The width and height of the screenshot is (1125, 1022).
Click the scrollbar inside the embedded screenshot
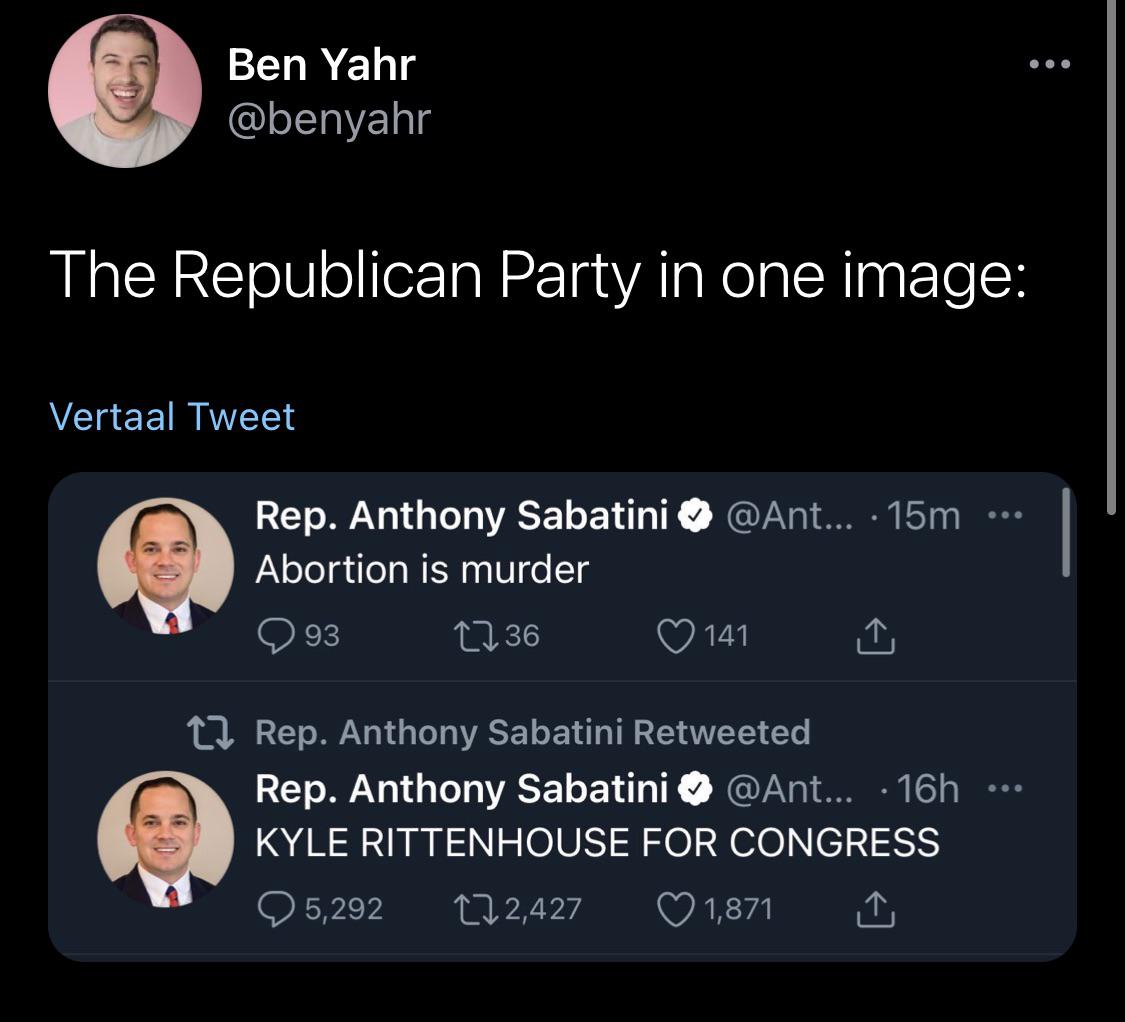[x=1066, y=533]
